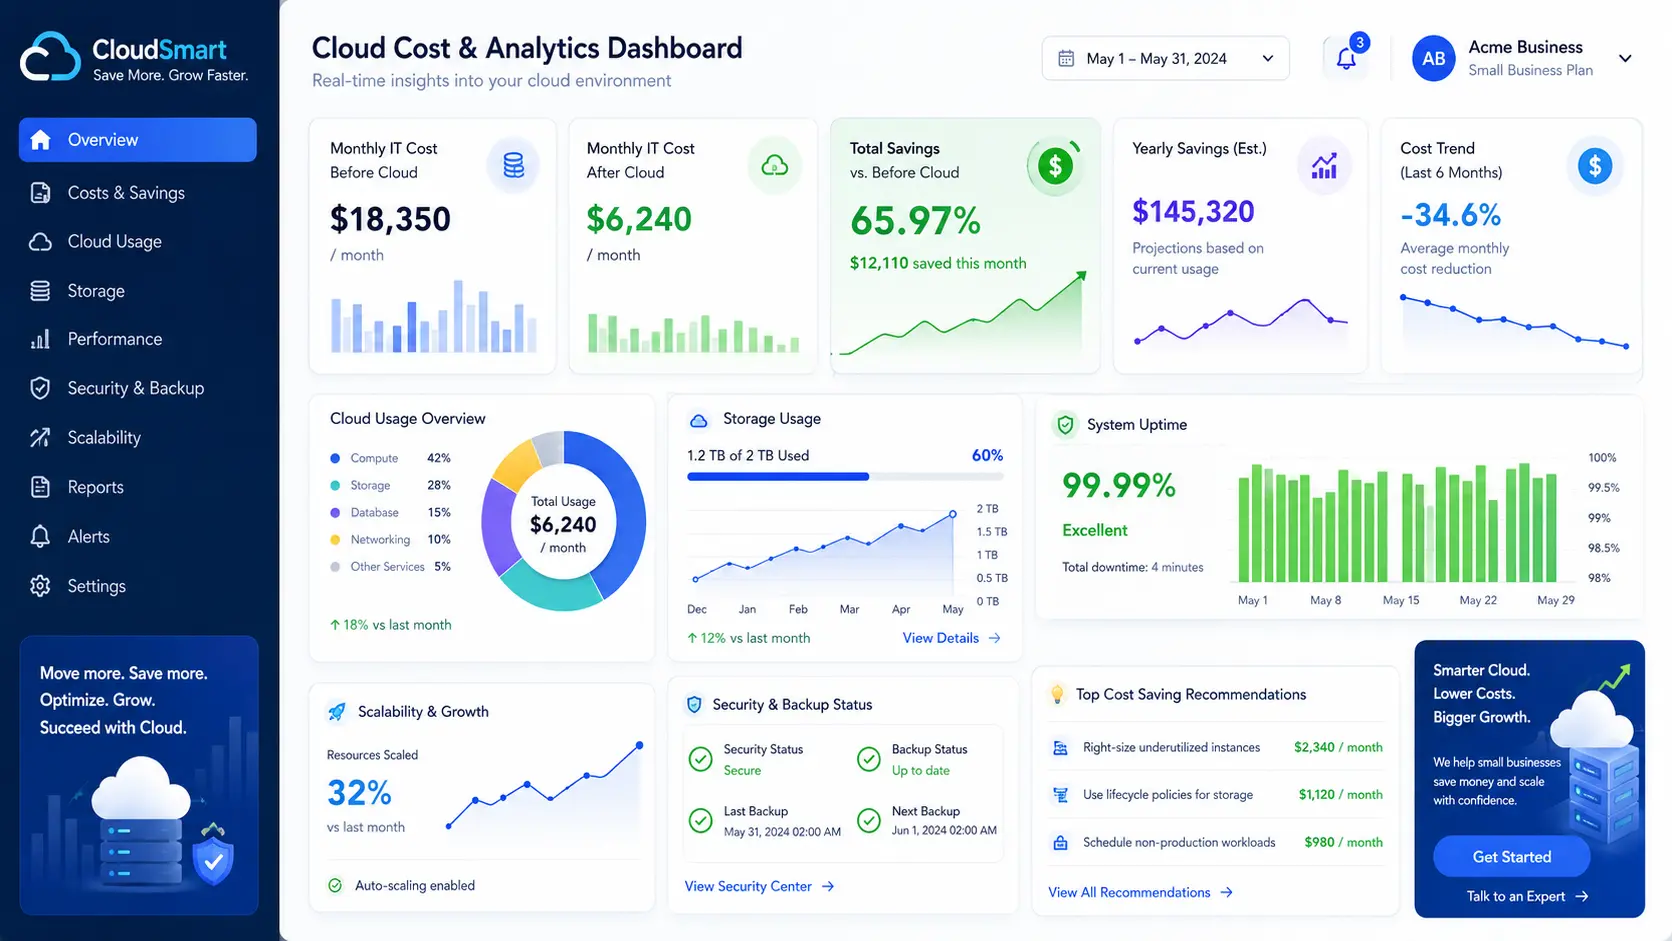Go to Security & Backup in the sidebar
Image resolution: width=1672 pixels, height=941 pixels.
pyautogui.click(x=137, y=388)
